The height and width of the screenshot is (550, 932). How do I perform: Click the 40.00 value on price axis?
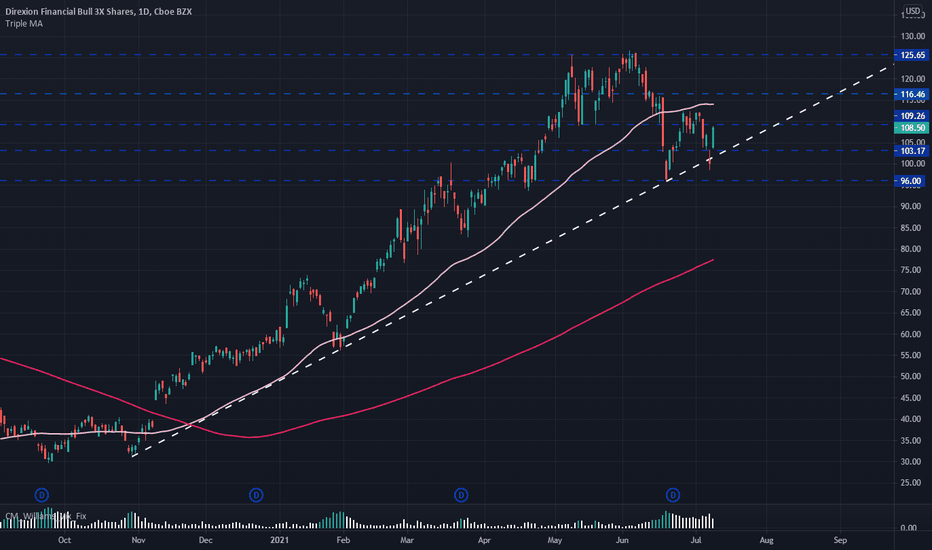pos(913,419)
